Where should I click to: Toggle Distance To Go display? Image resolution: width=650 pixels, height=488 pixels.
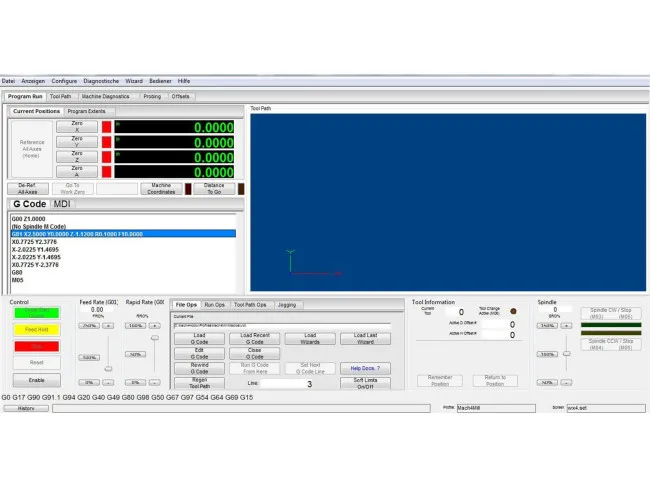point(214,188)
